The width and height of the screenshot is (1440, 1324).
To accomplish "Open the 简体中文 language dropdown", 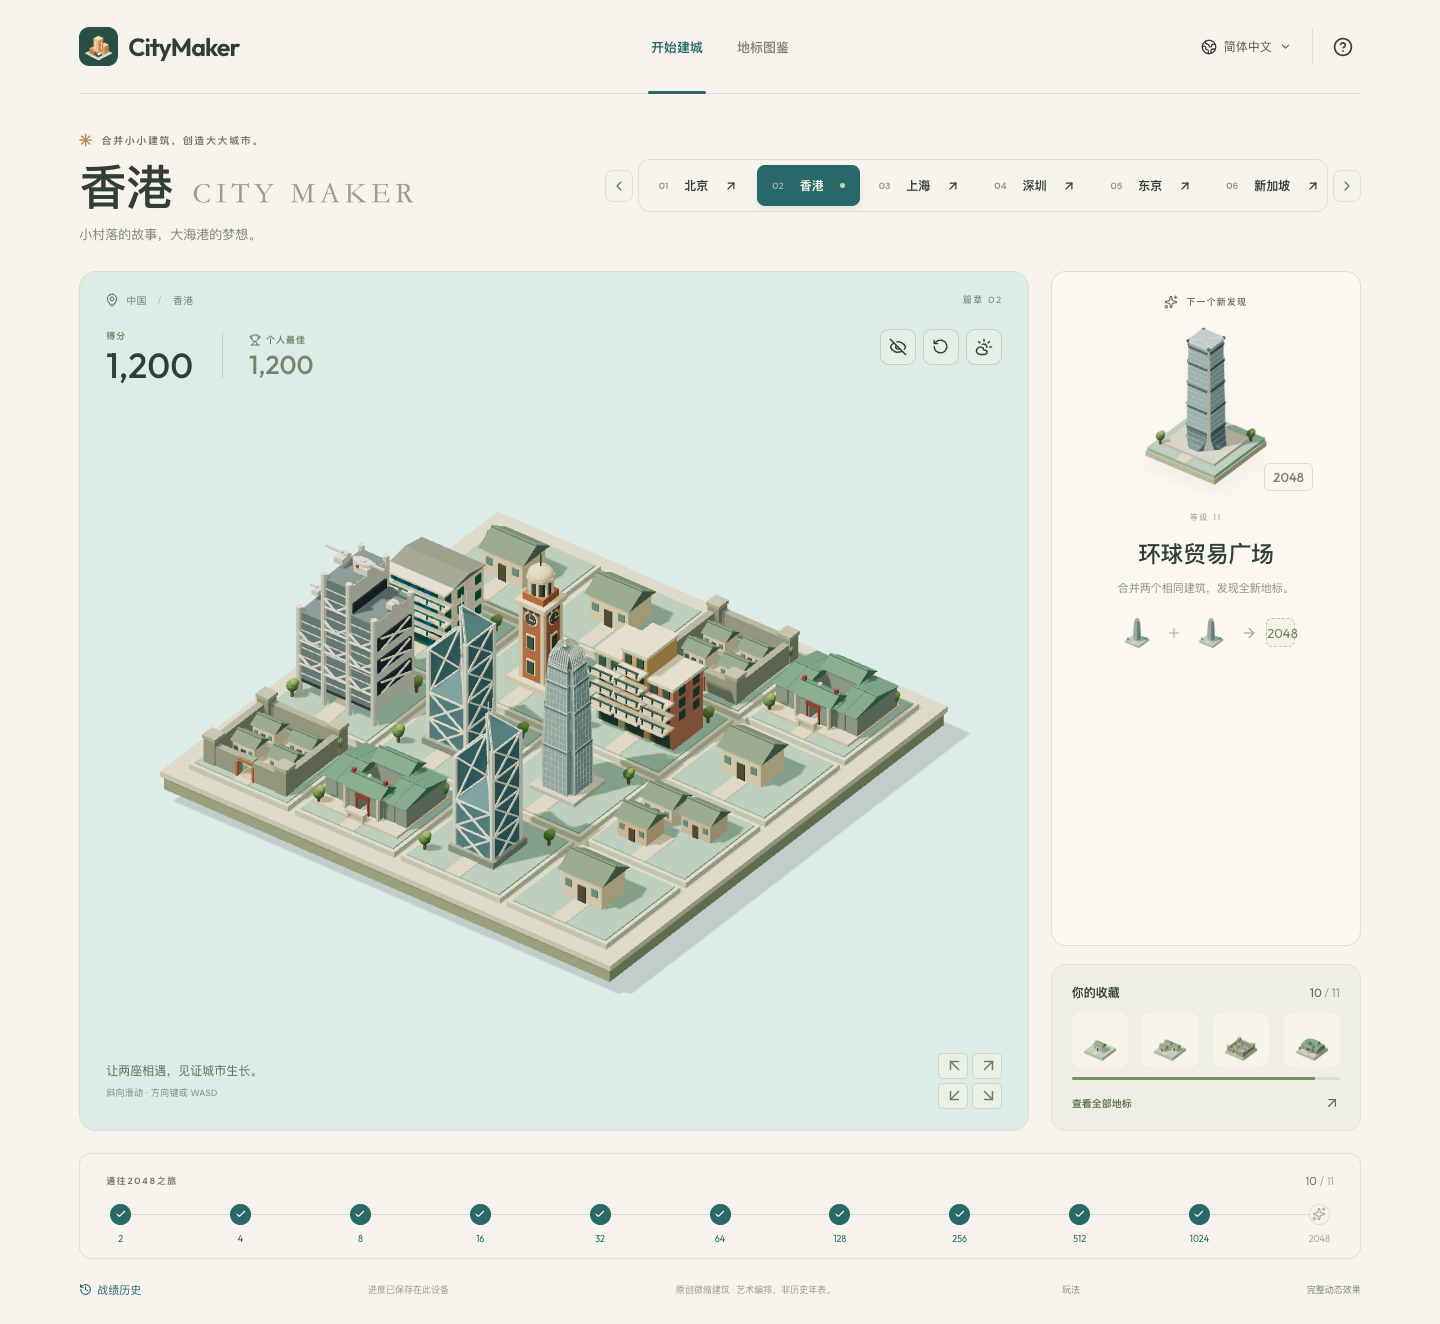I will pos(1246,47).
